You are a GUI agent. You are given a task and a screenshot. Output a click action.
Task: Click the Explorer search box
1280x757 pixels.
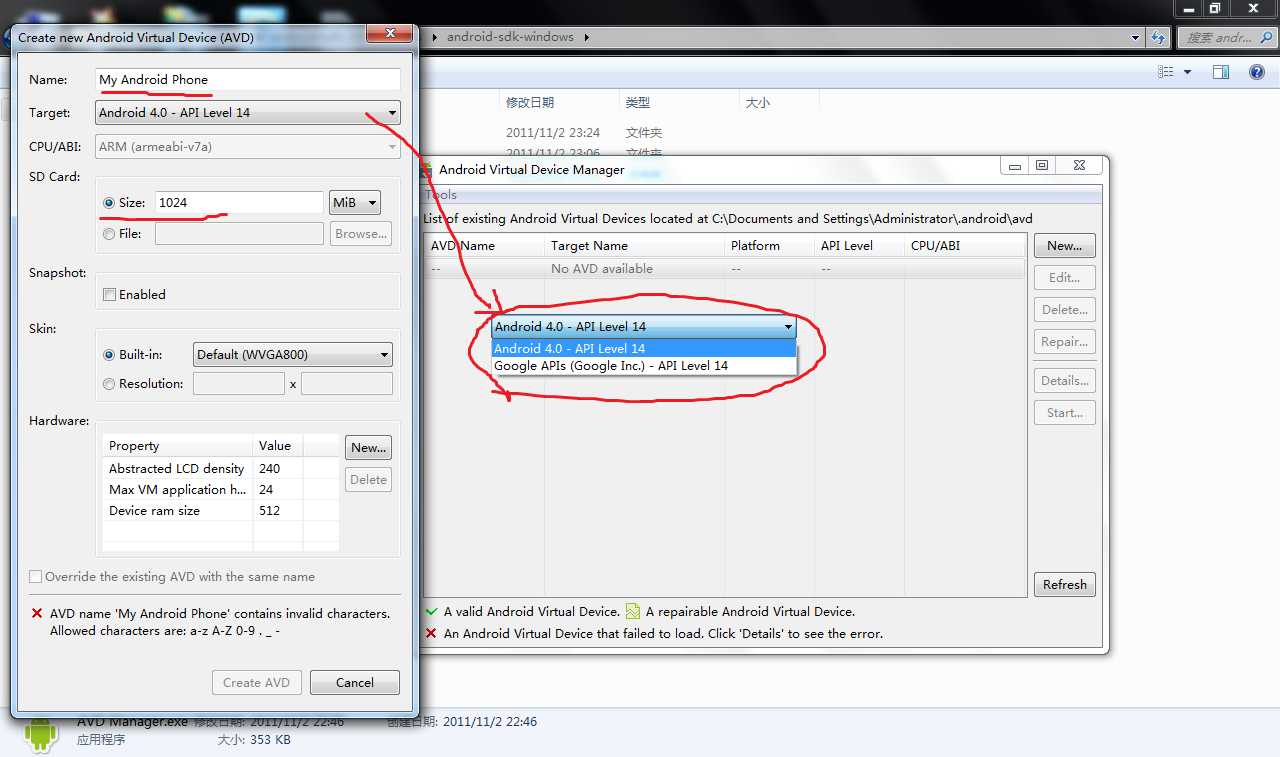click(x=1228, y=37)
